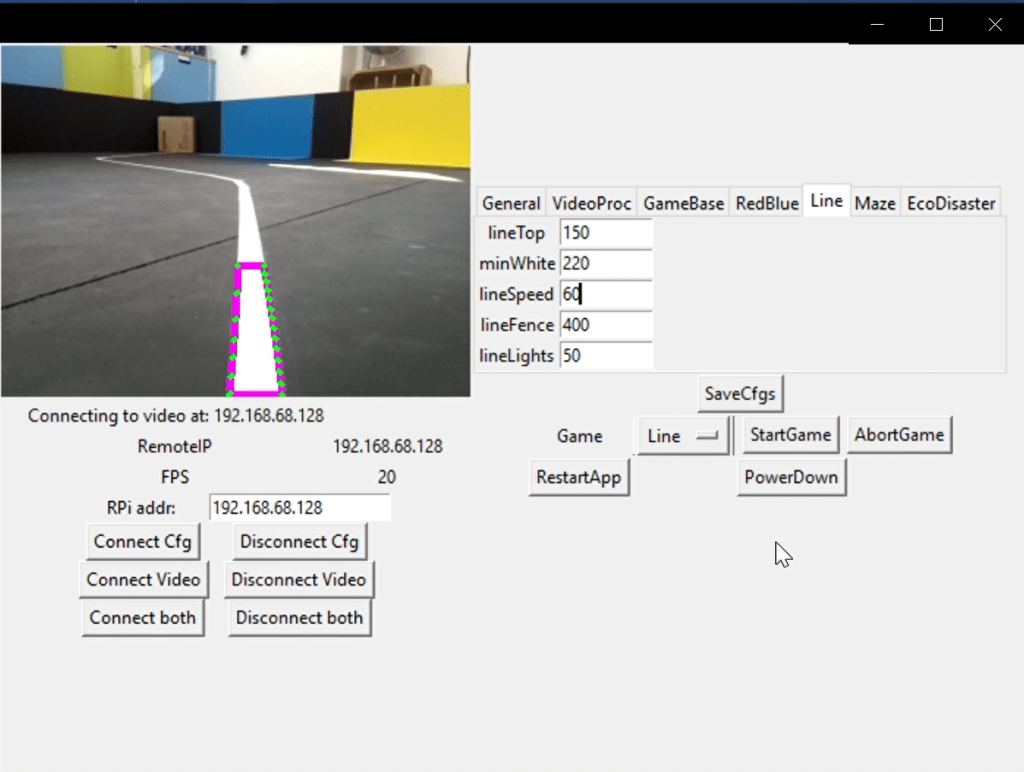Click the Disconnect both button
This screenshot has width=1024, height=772.
click(x=299, y=617)
